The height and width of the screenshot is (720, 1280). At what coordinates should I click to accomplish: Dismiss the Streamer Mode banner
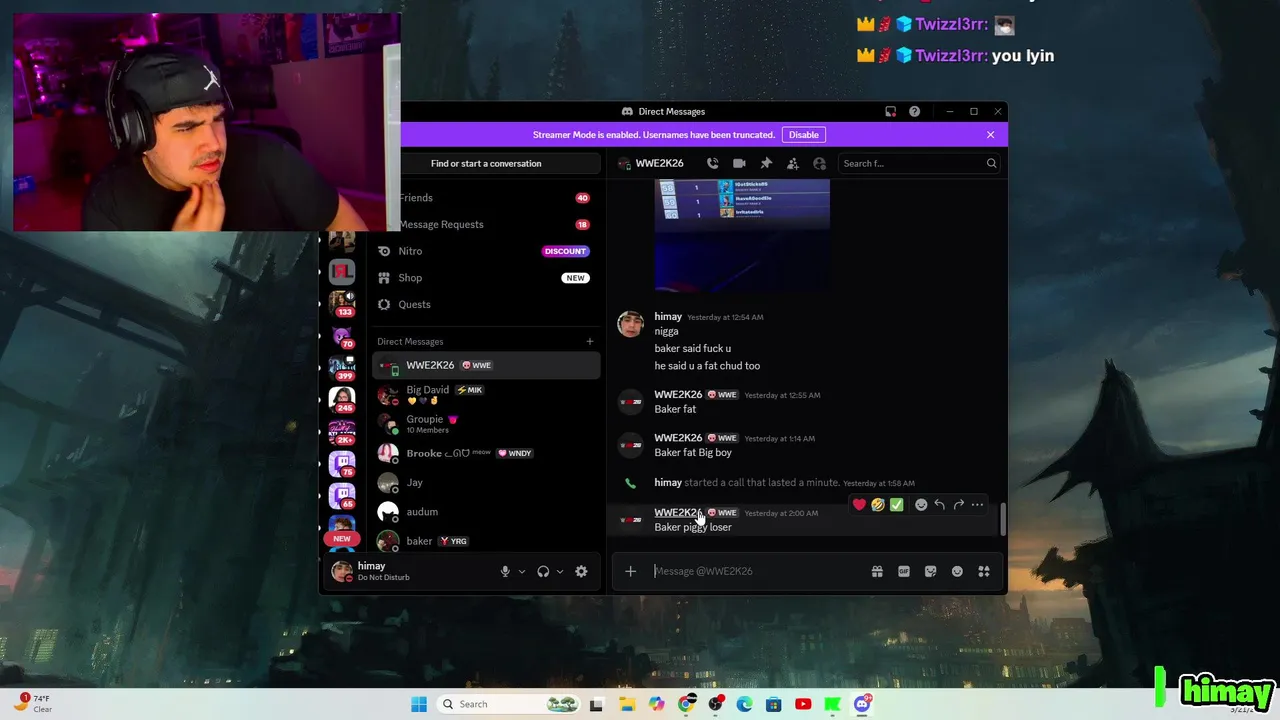[x=990, y=134]
